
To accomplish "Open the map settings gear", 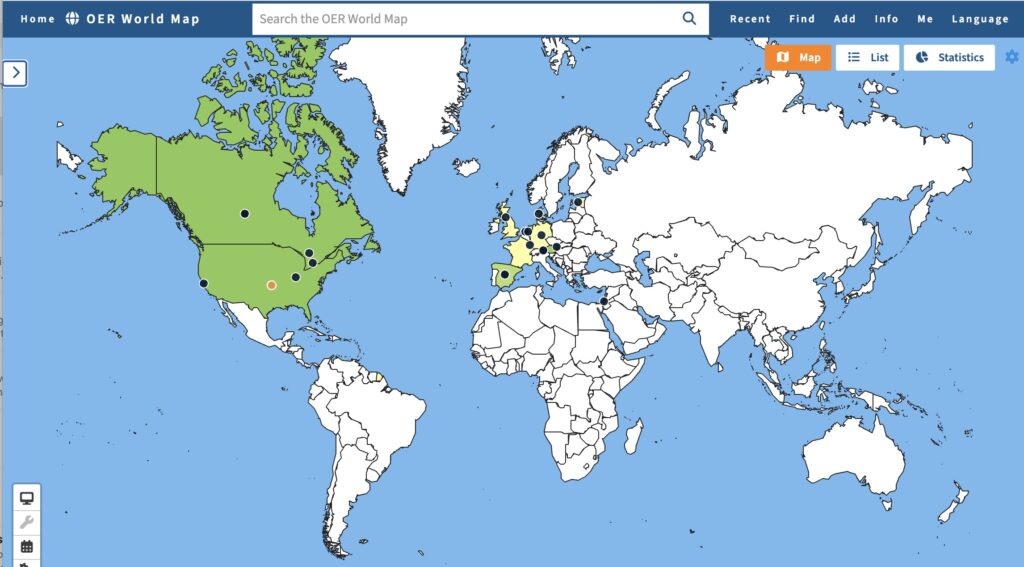I will pyautogui.click(x=1011, y=57).
